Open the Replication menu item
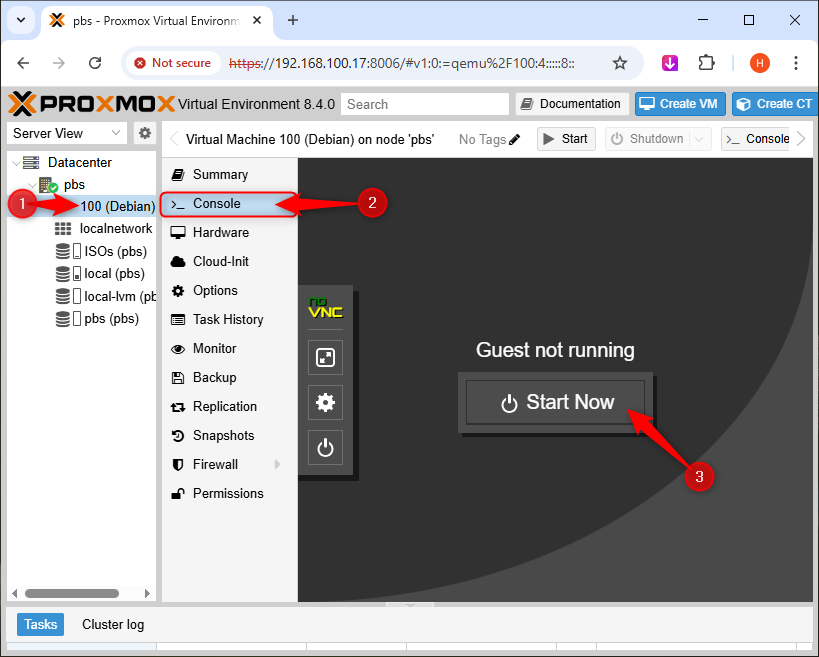This screenshot has height=657, width=819. click(x=229, y=406)
